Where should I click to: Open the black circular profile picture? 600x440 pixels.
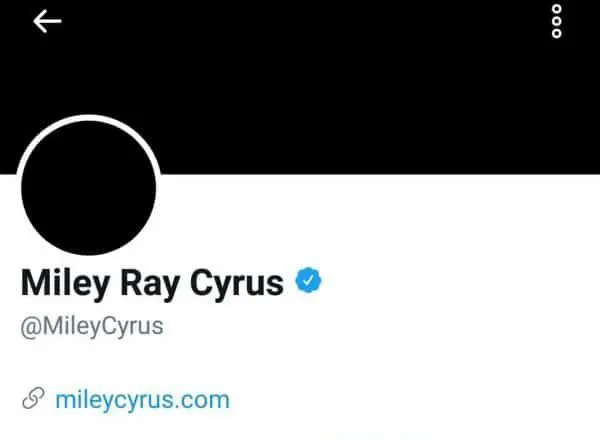point(88,186)
